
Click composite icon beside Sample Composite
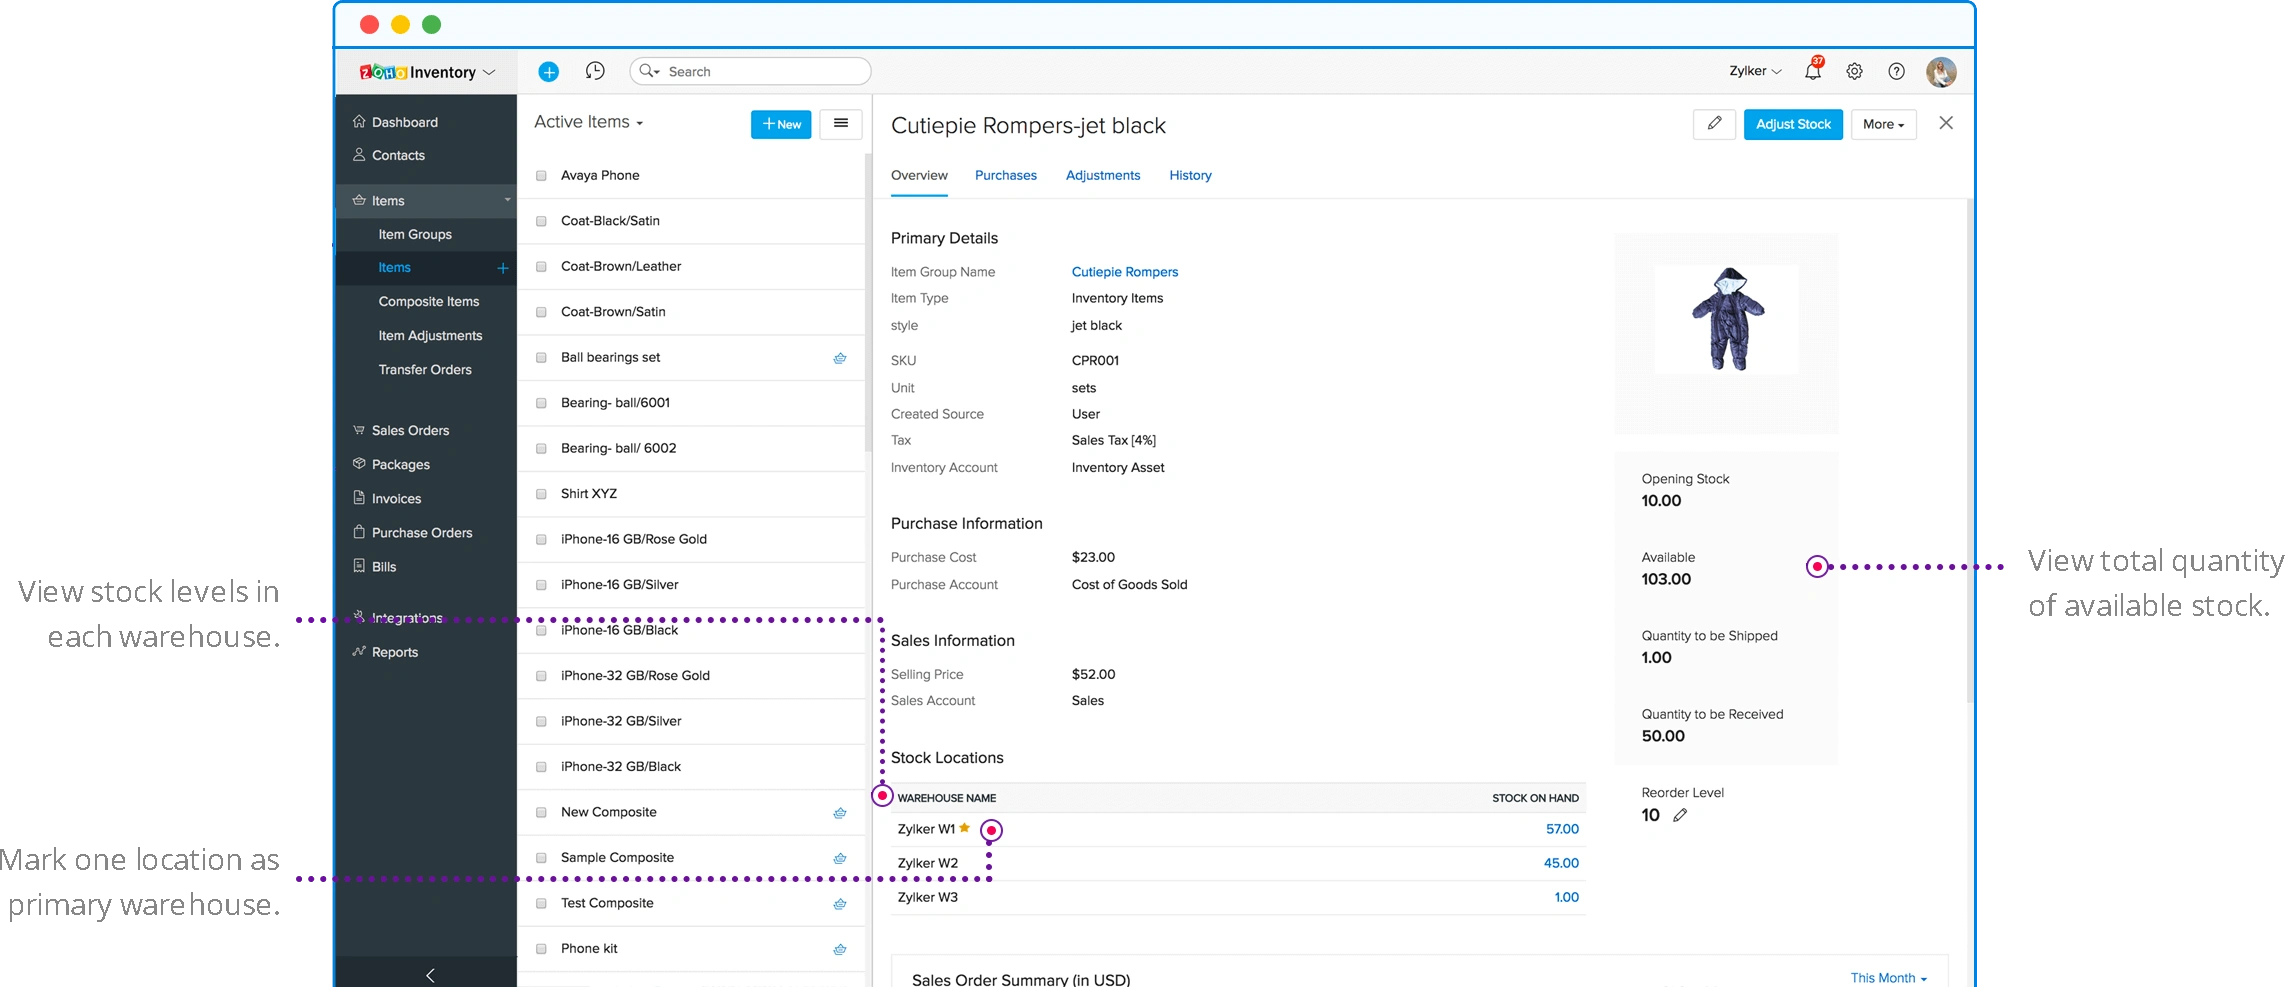tap(840, 858)
